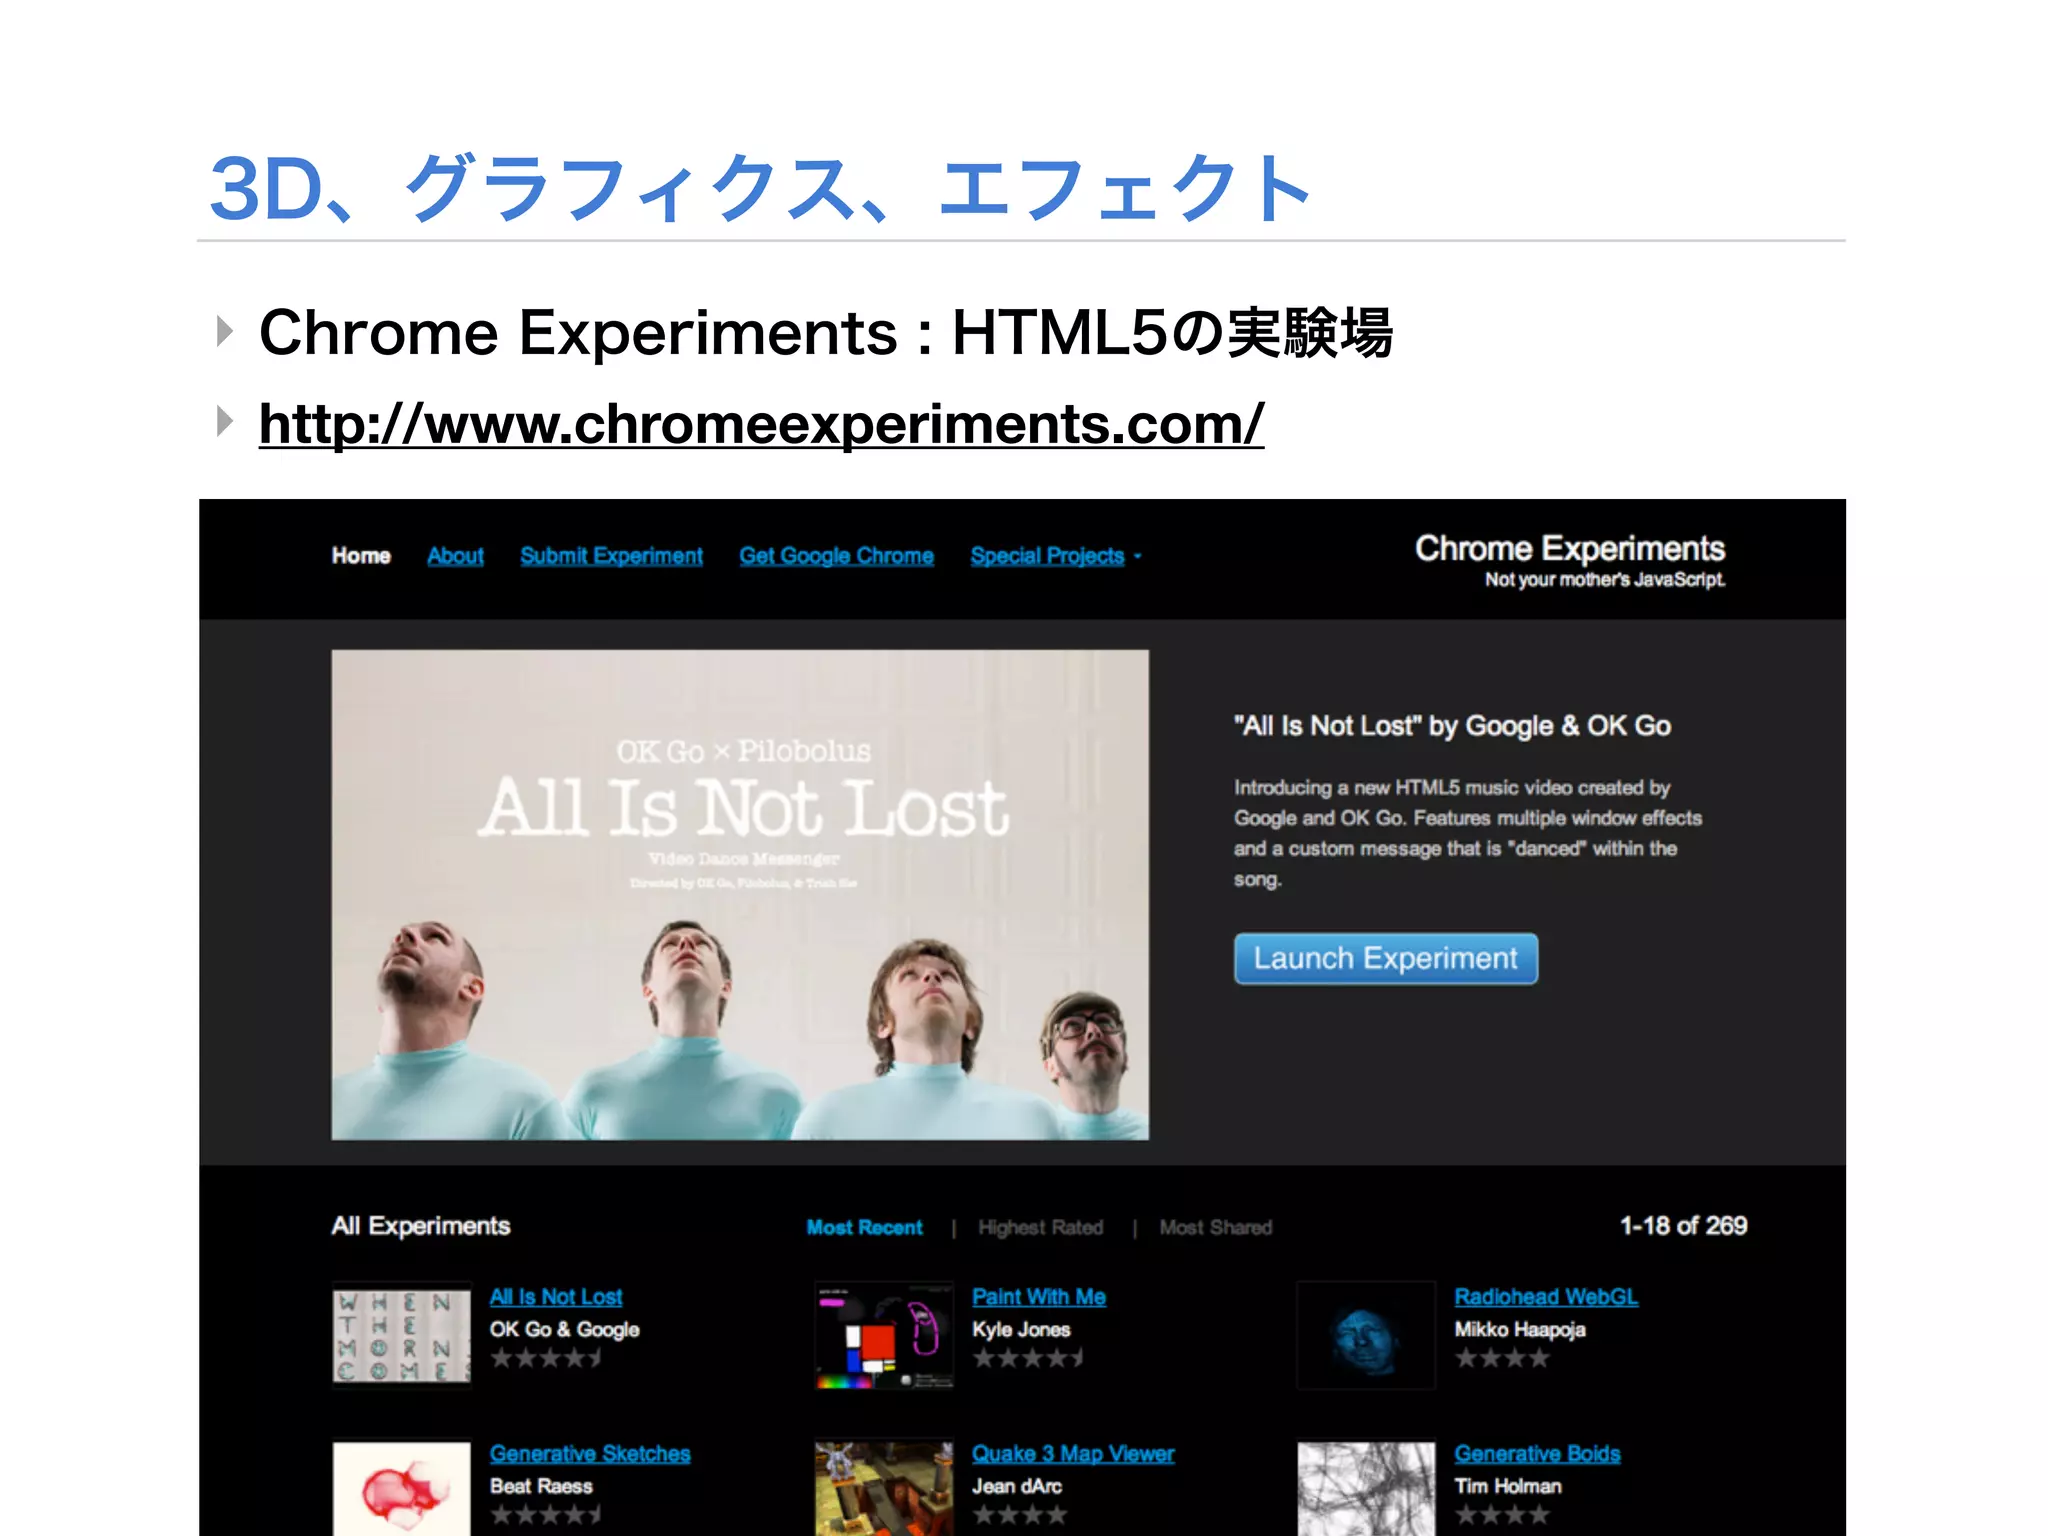Screen dimensions: 2048x1536
Task: Click the author name 'Kyle Jones'
Action: (x=1021, y=1330)
